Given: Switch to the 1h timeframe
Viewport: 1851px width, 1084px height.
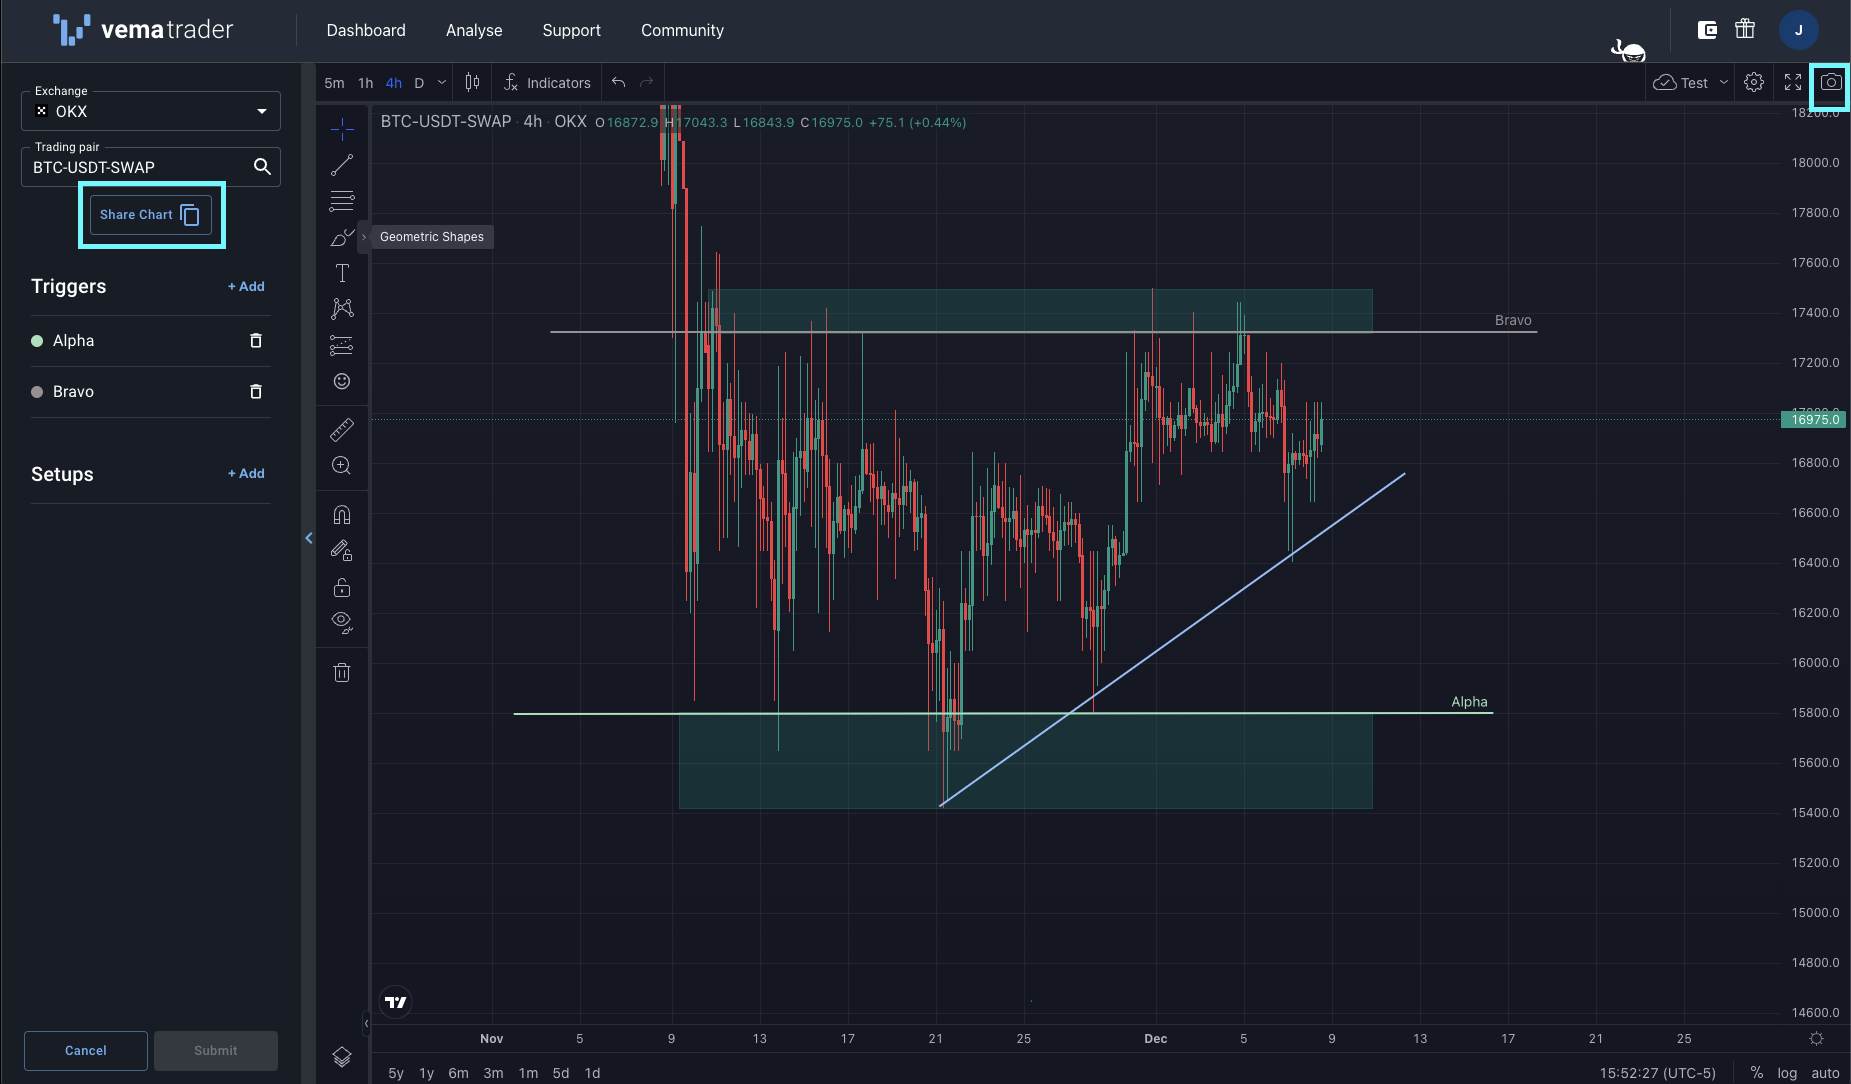Looking at the screenshot, I should tap(365, 83).
